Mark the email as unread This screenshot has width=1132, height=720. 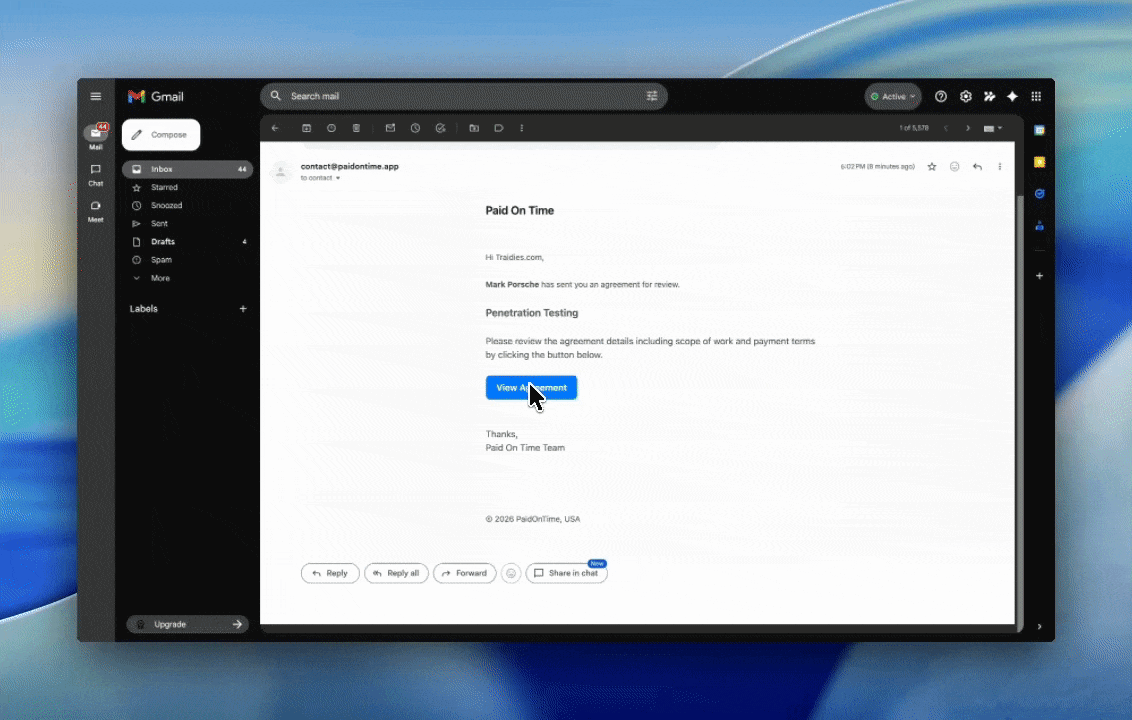click(x=390, y=128)
